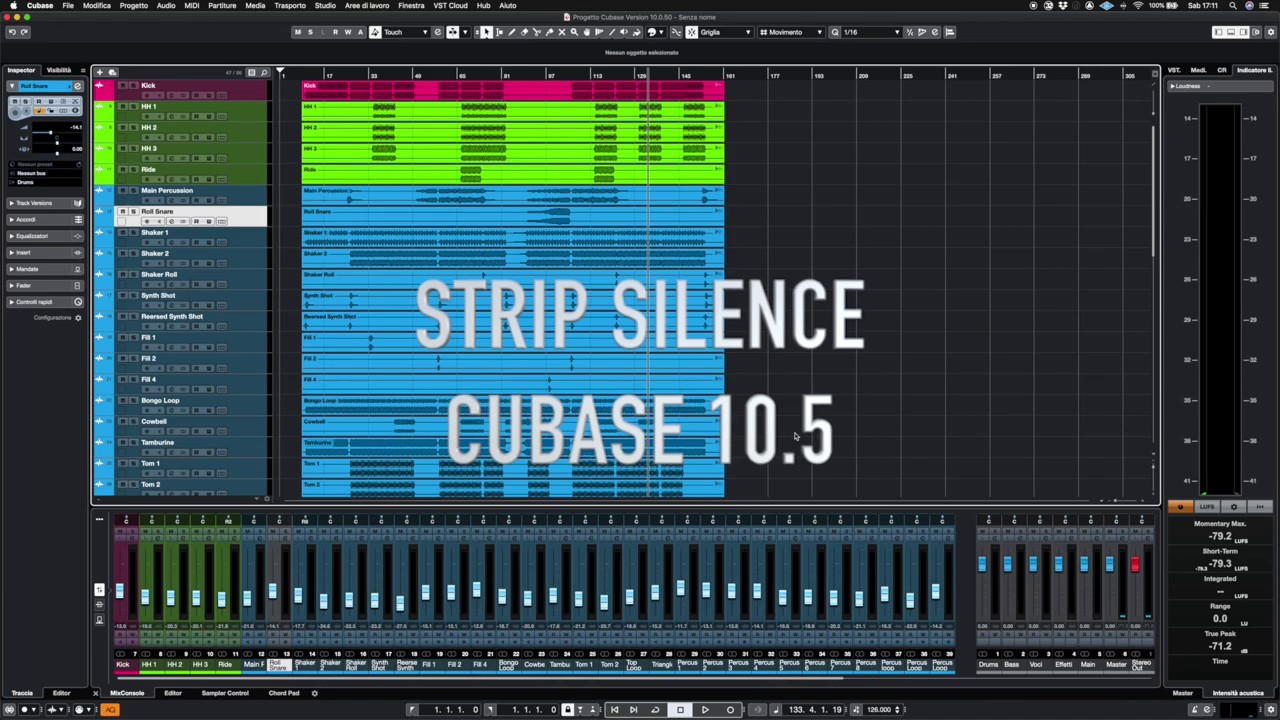1280x720 pixels.
Task: Click Controlli rapidi inspector section
Action: pyautogui.click(x=45, y=302)
